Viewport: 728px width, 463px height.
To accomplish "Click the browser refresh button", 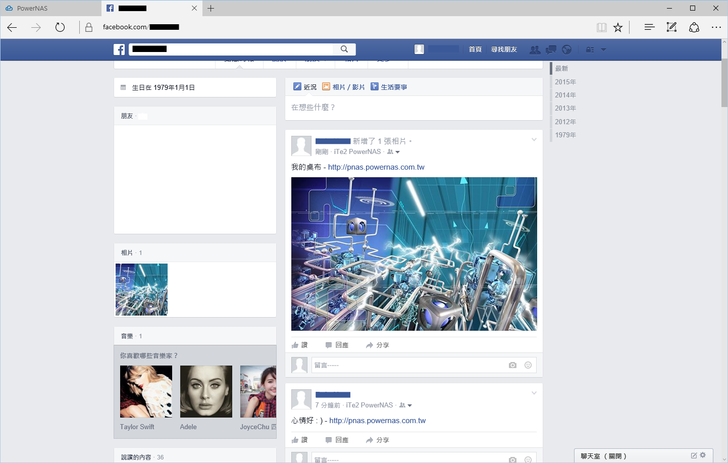I will (60, 27).
